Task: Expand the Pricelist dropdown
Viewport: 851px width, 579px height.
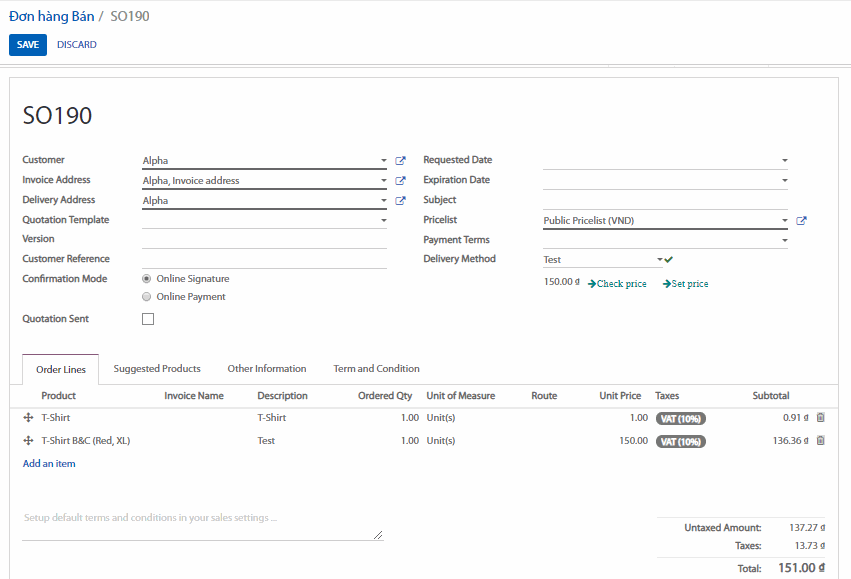Action: pos(785,221)
